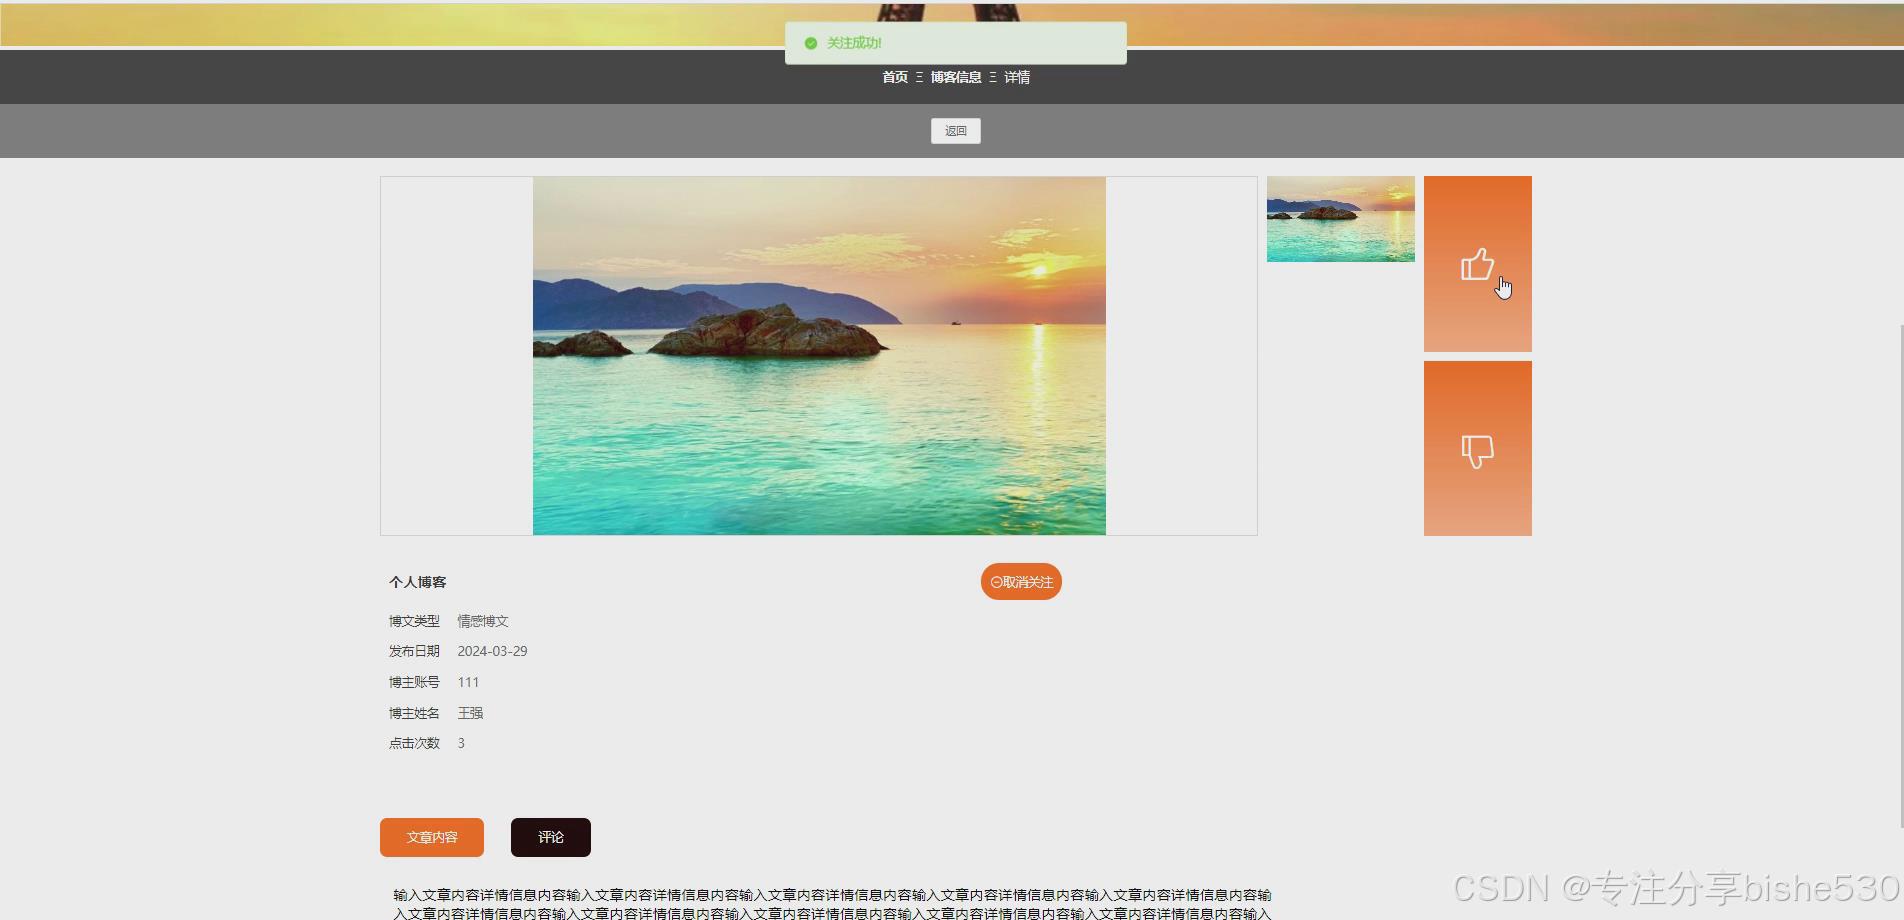Click the 博主姓名 label
Viewport: 1904px width, 920px height.
[414, 713]
